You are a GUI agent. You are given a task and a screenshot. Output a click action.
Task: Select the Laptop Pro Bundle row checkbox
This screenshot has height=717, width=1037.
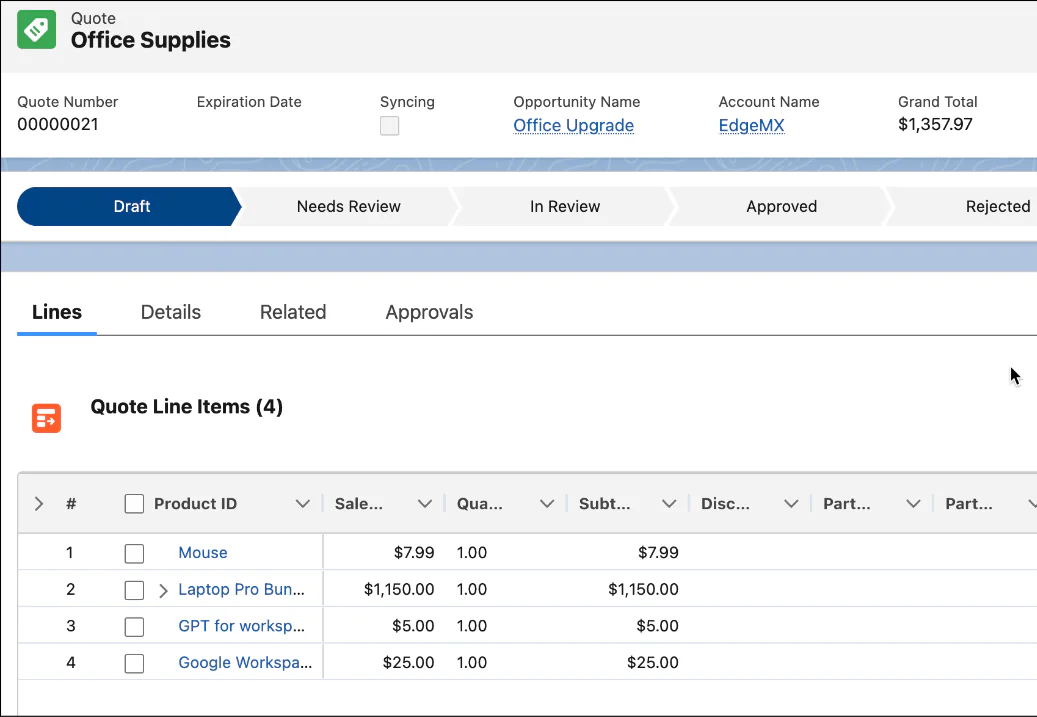coord(134,590)
